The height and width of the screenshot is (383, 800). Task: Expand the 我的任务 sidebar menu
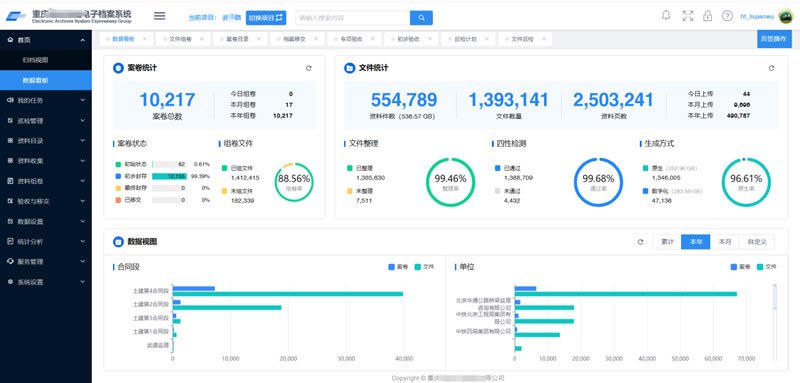(x=46, y=100)
